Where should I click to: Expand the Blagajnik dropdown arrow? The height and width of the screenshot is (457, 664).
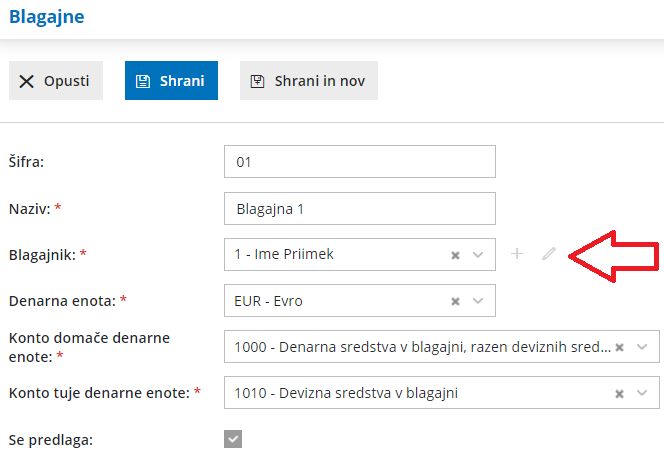478,255
